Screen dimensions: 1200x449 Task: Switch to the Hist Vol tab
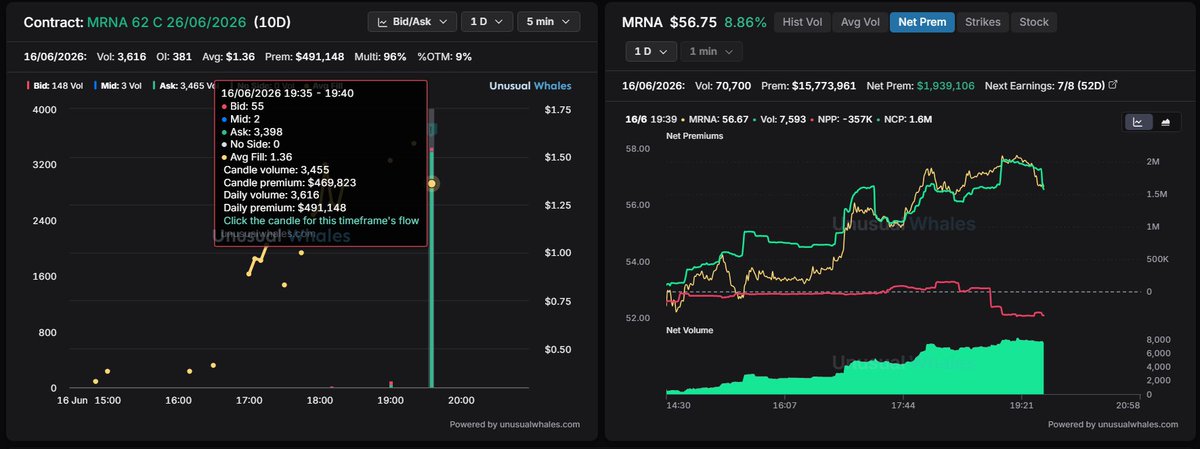(802, 22)
